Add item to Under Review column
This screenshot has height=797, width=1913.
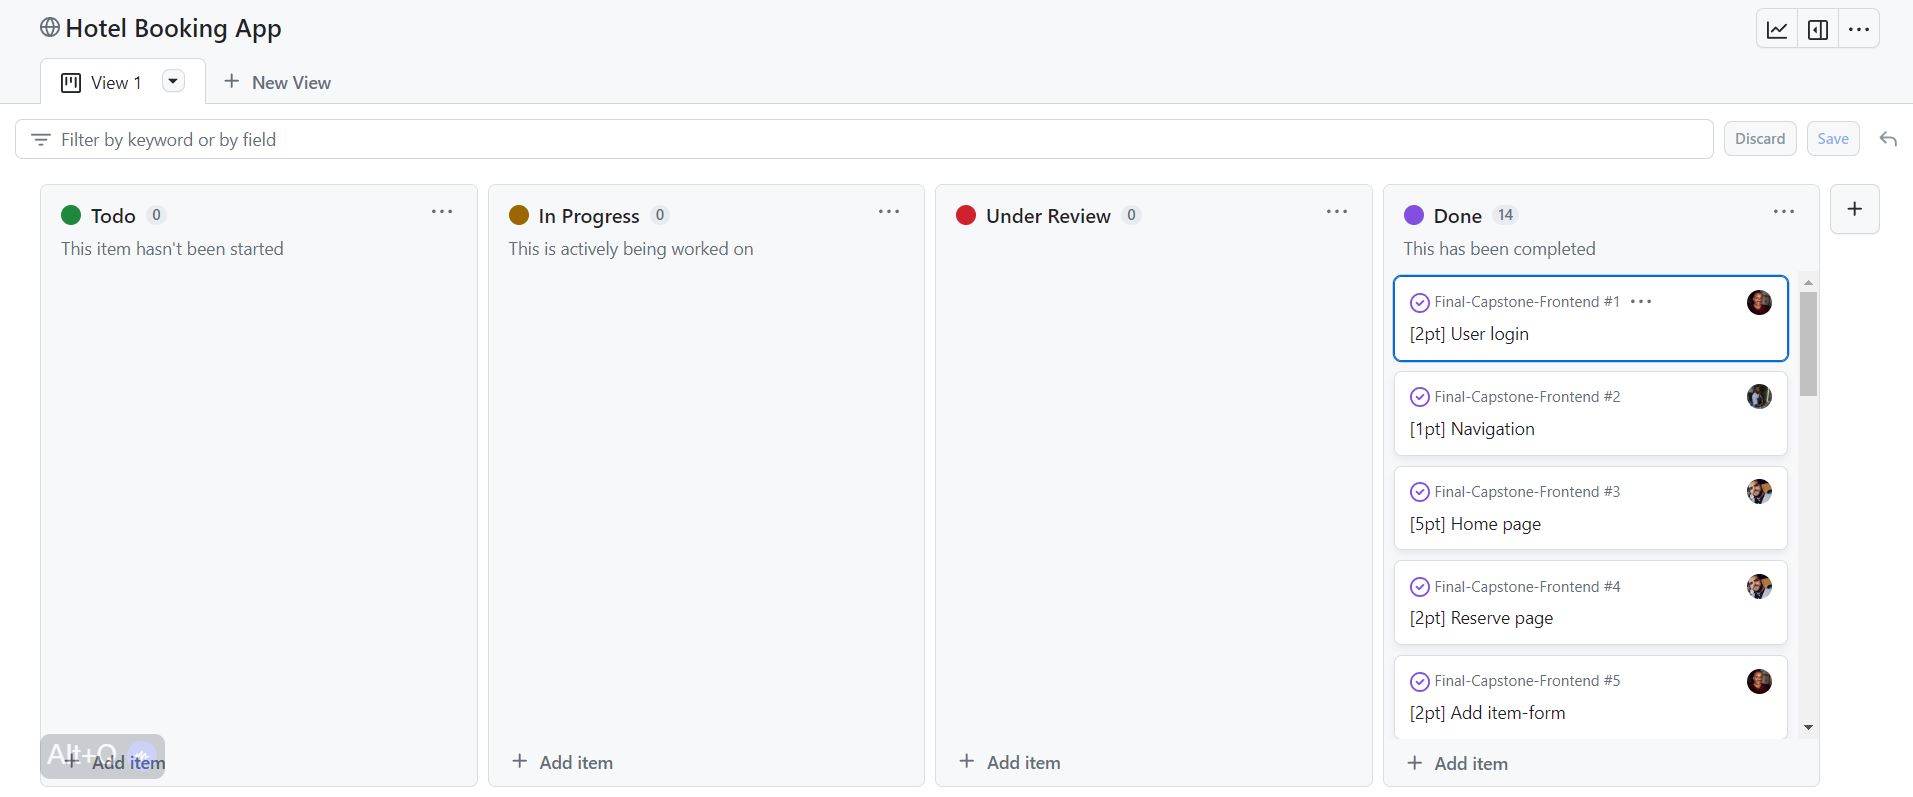coord(1009,762)
